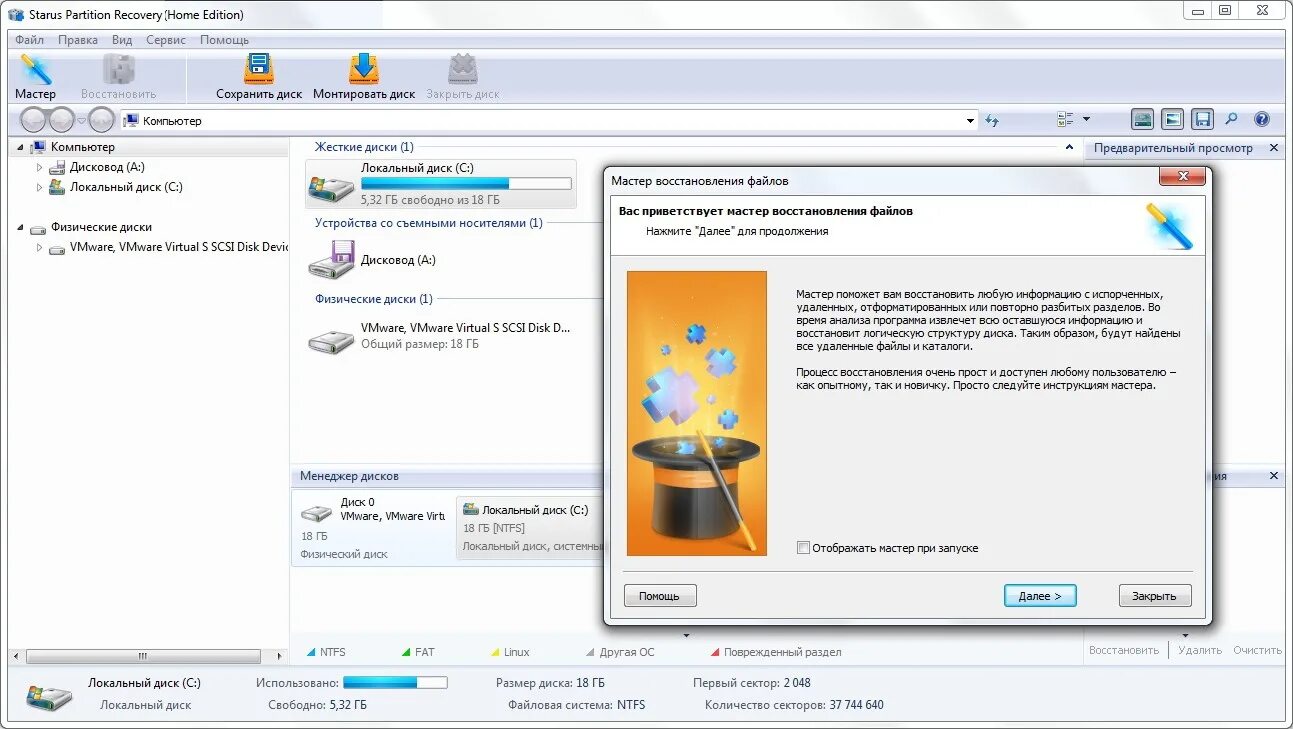1293x729 pixels.
Task: Click the floppy disk save view icon
Action: pyautogui.click(x=1203, y=120)
